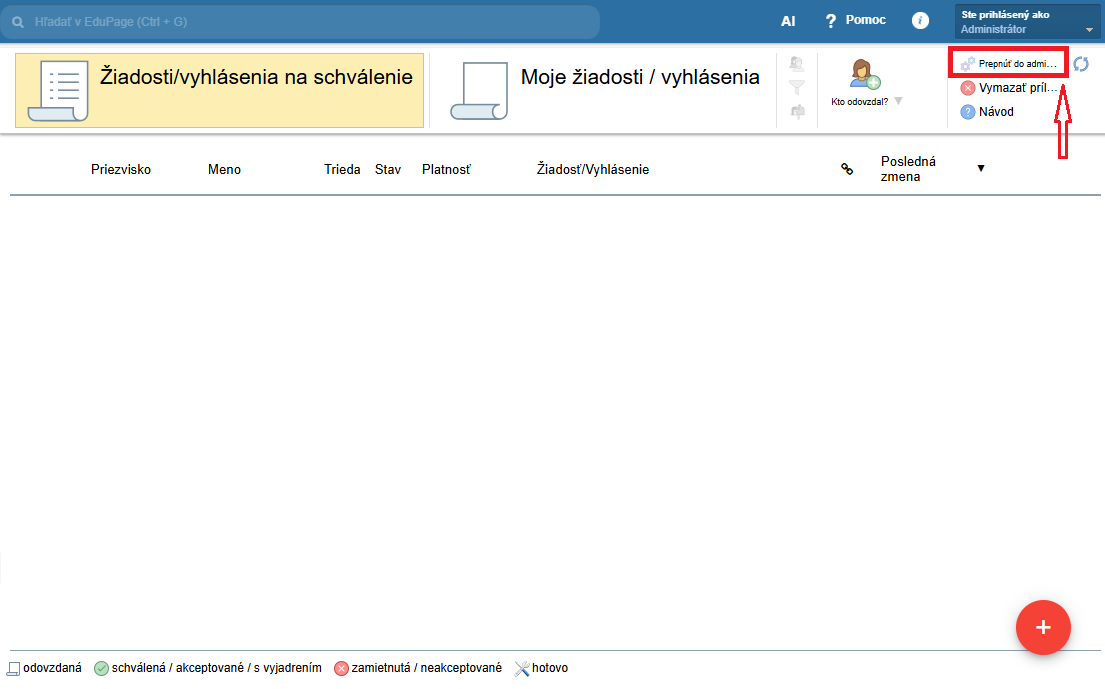The image size is (1105, 689).
Task: Click the mailbox icon below filter
Action: tap(797, 111)
